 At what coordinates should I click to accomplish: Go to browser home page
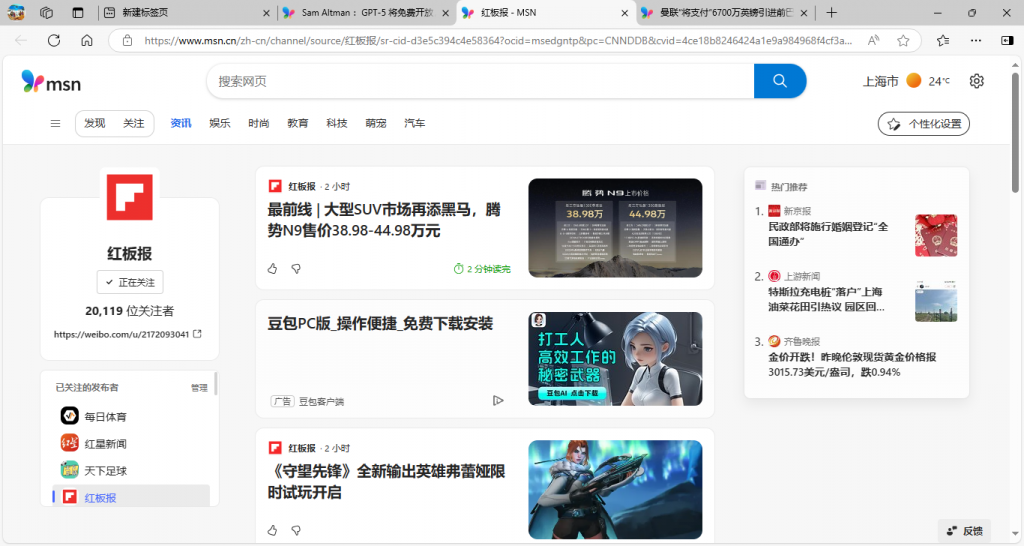[x=87, y=40]
